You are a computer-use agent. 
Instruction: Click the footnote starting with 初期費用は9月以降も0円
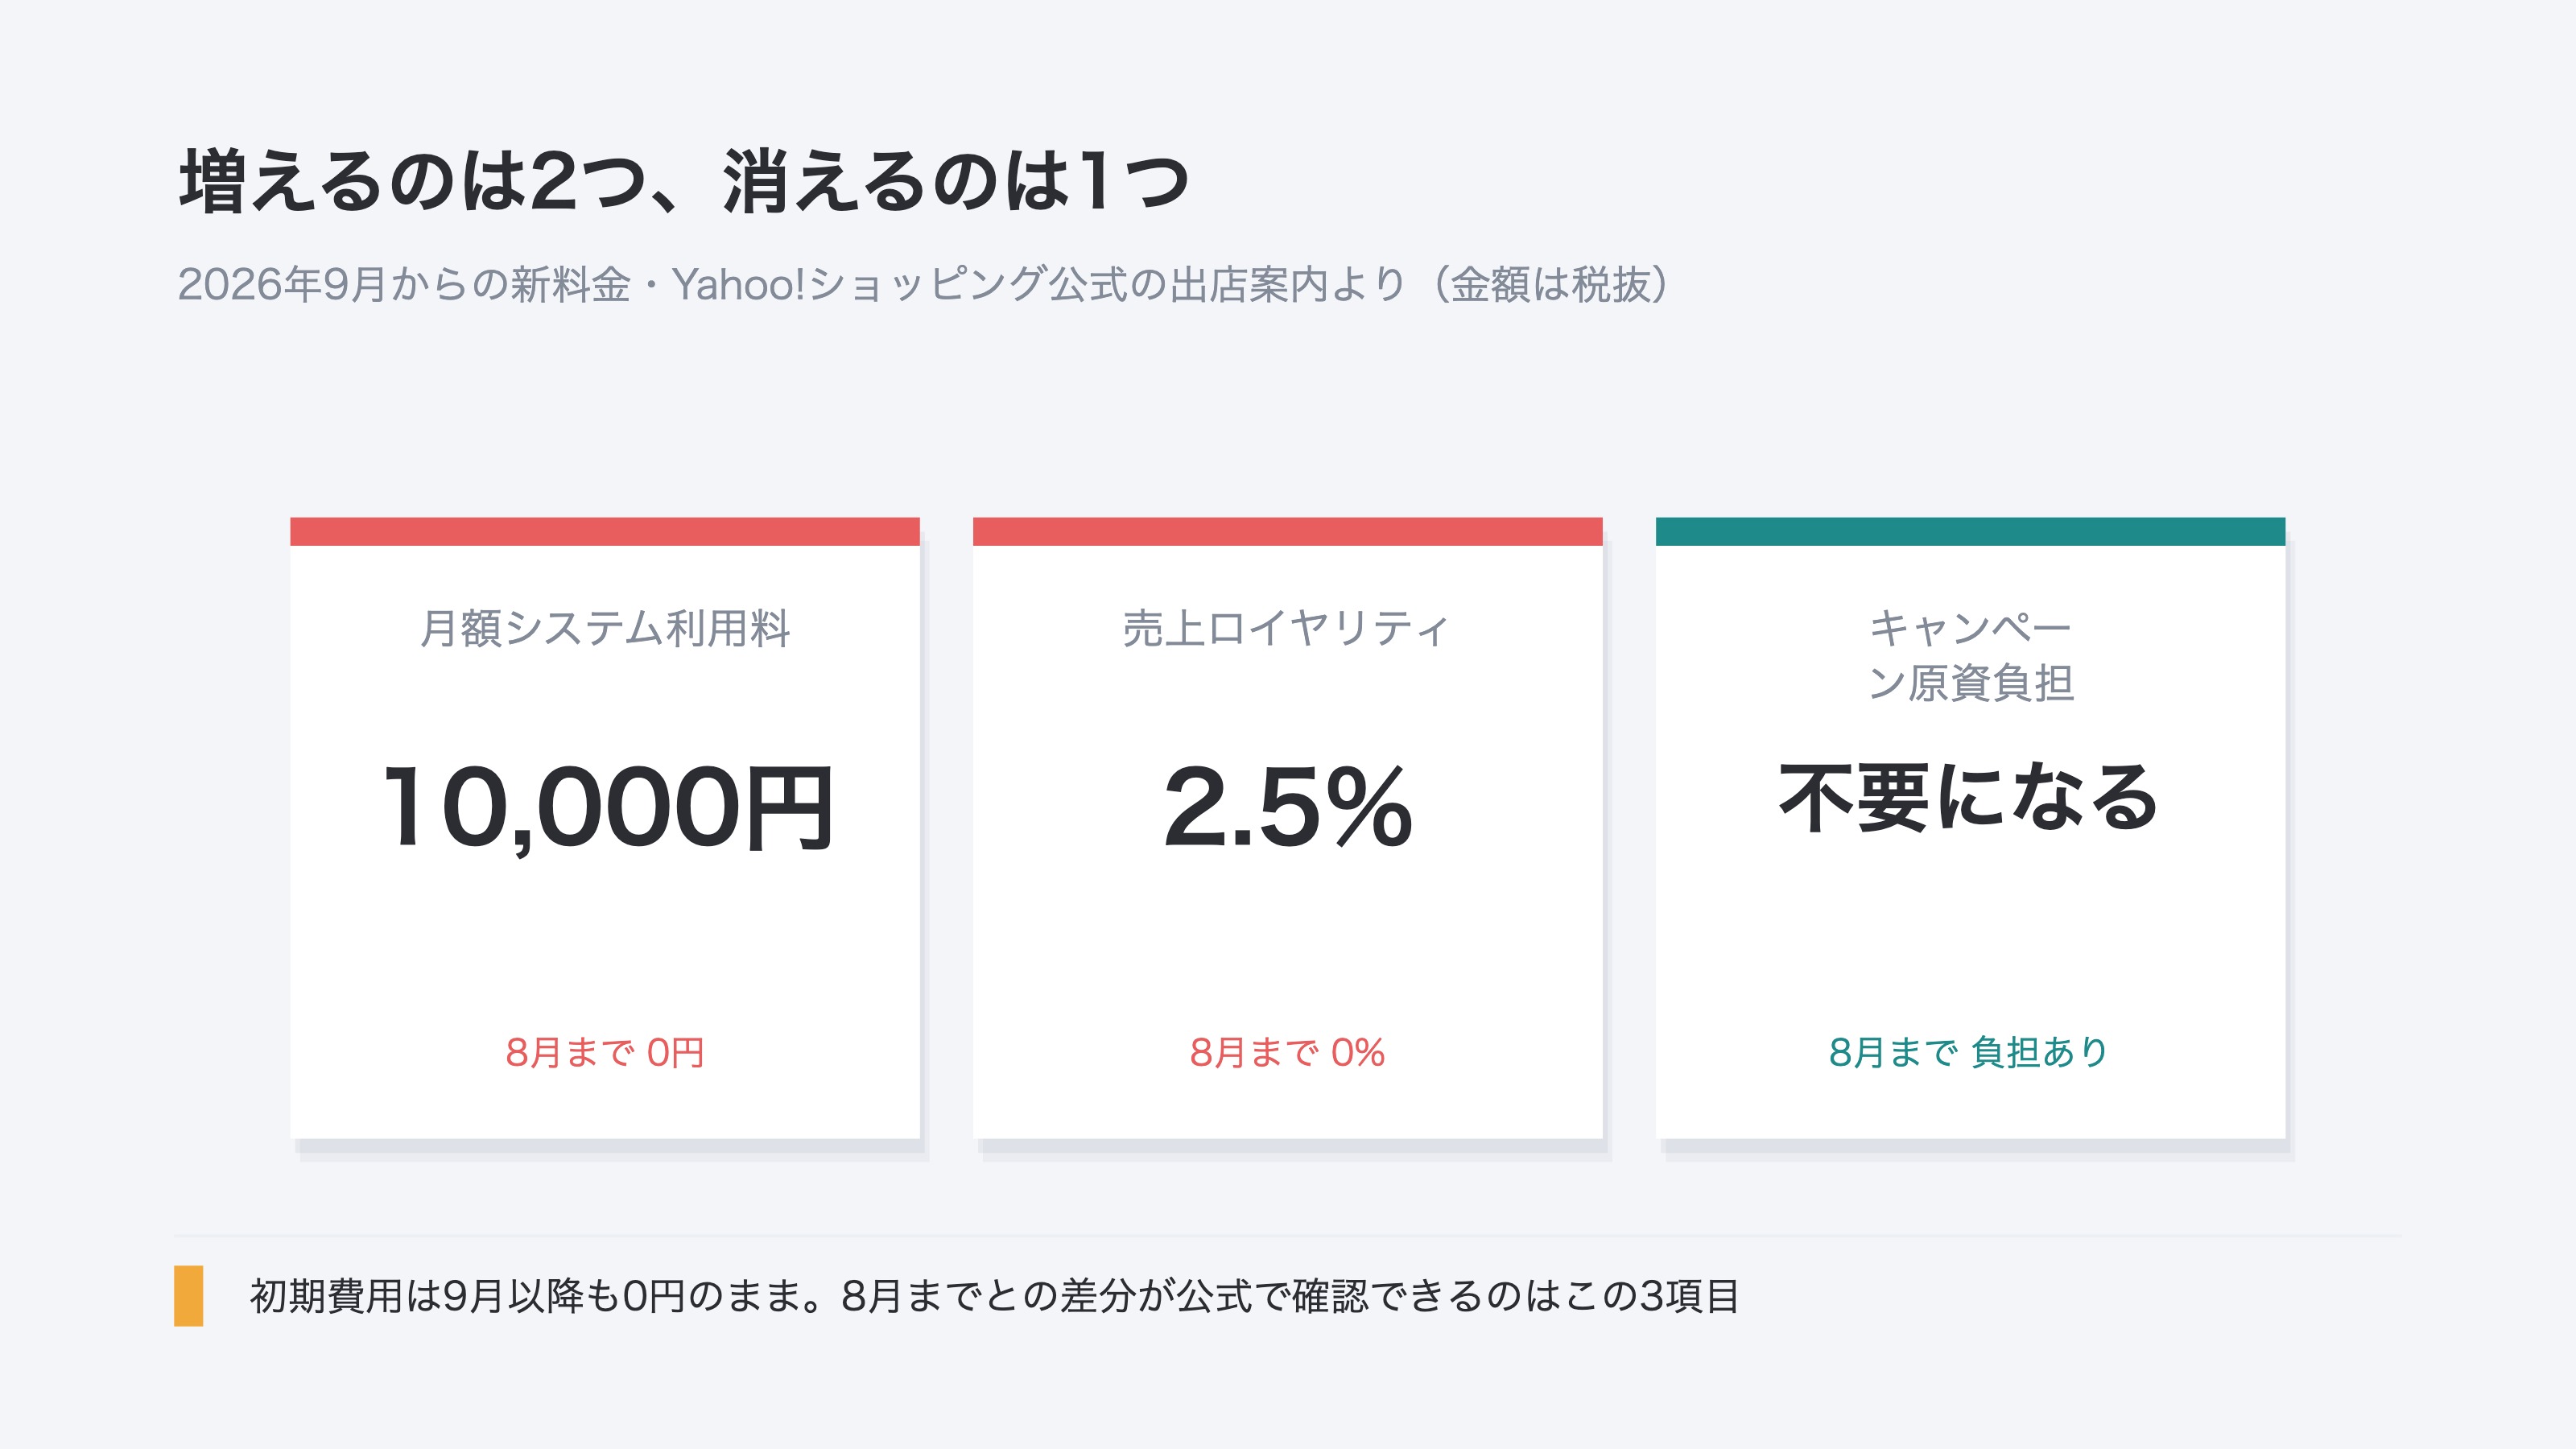tap(994, 1296)
